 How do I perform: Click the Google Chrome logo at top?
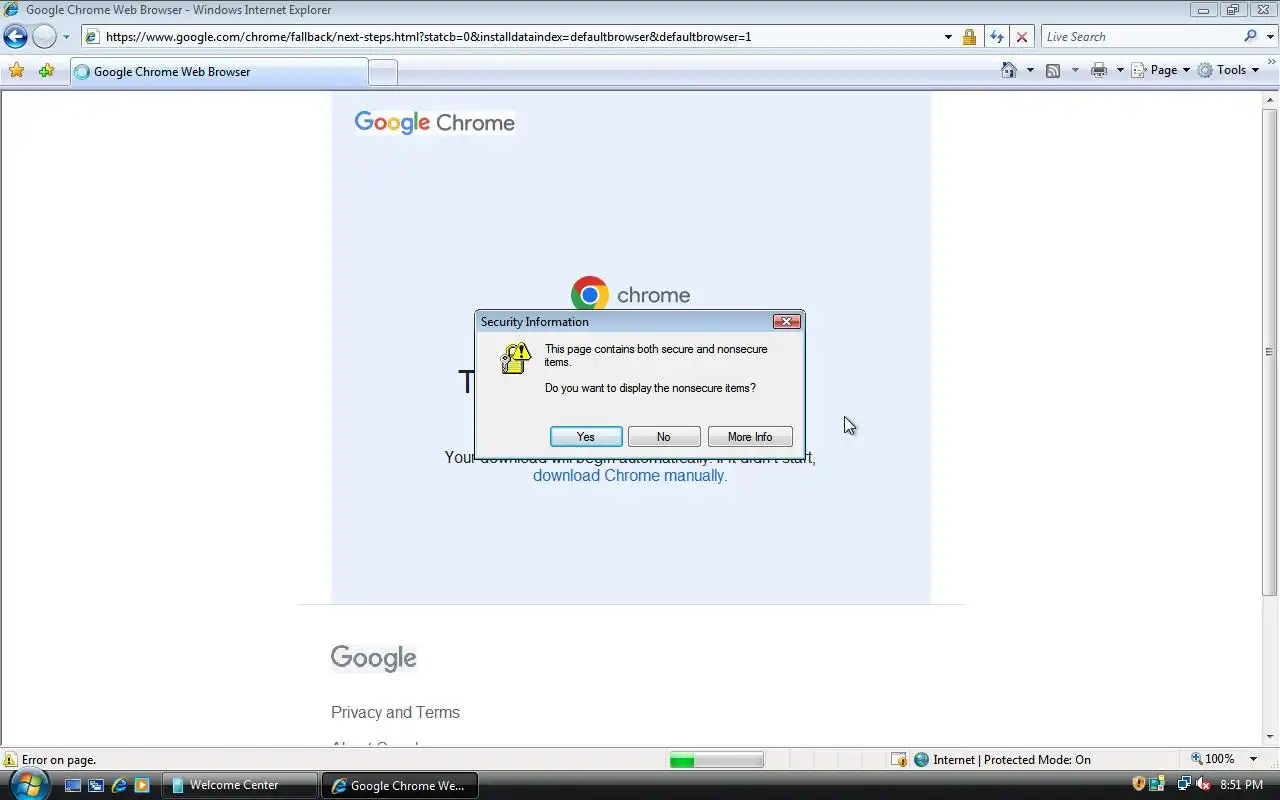pyautogui.click(x=435, y=123)
